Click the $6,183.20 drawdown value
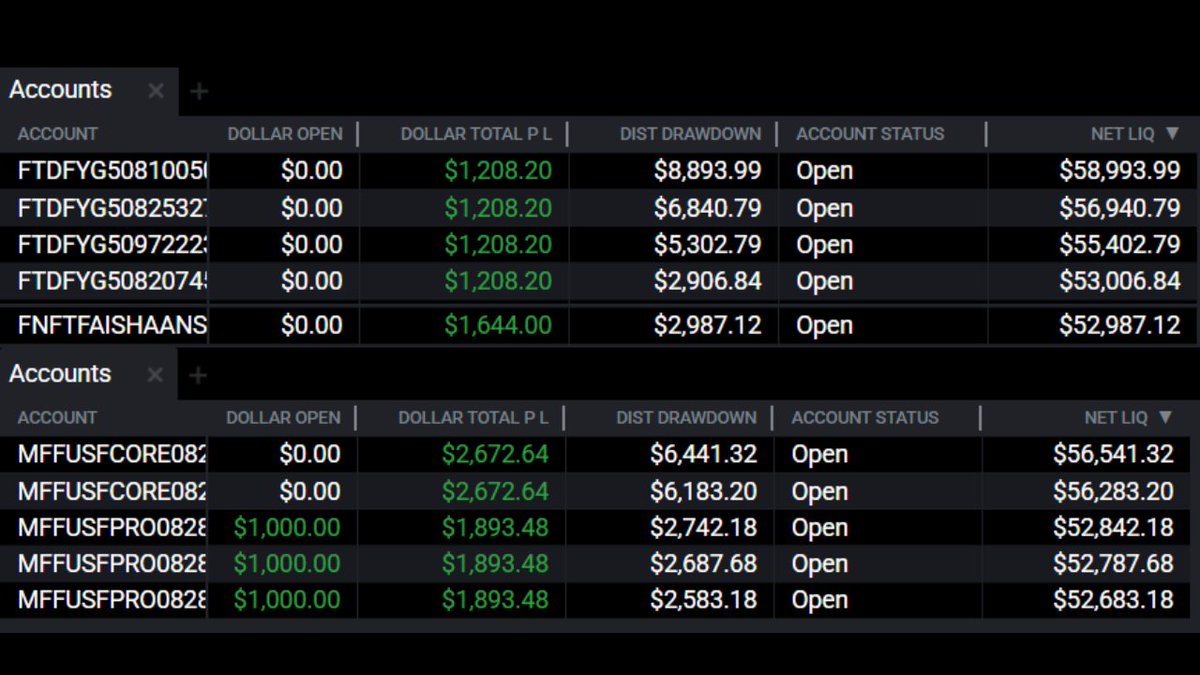Screen dimensions: 1200x675 point(703,492)
